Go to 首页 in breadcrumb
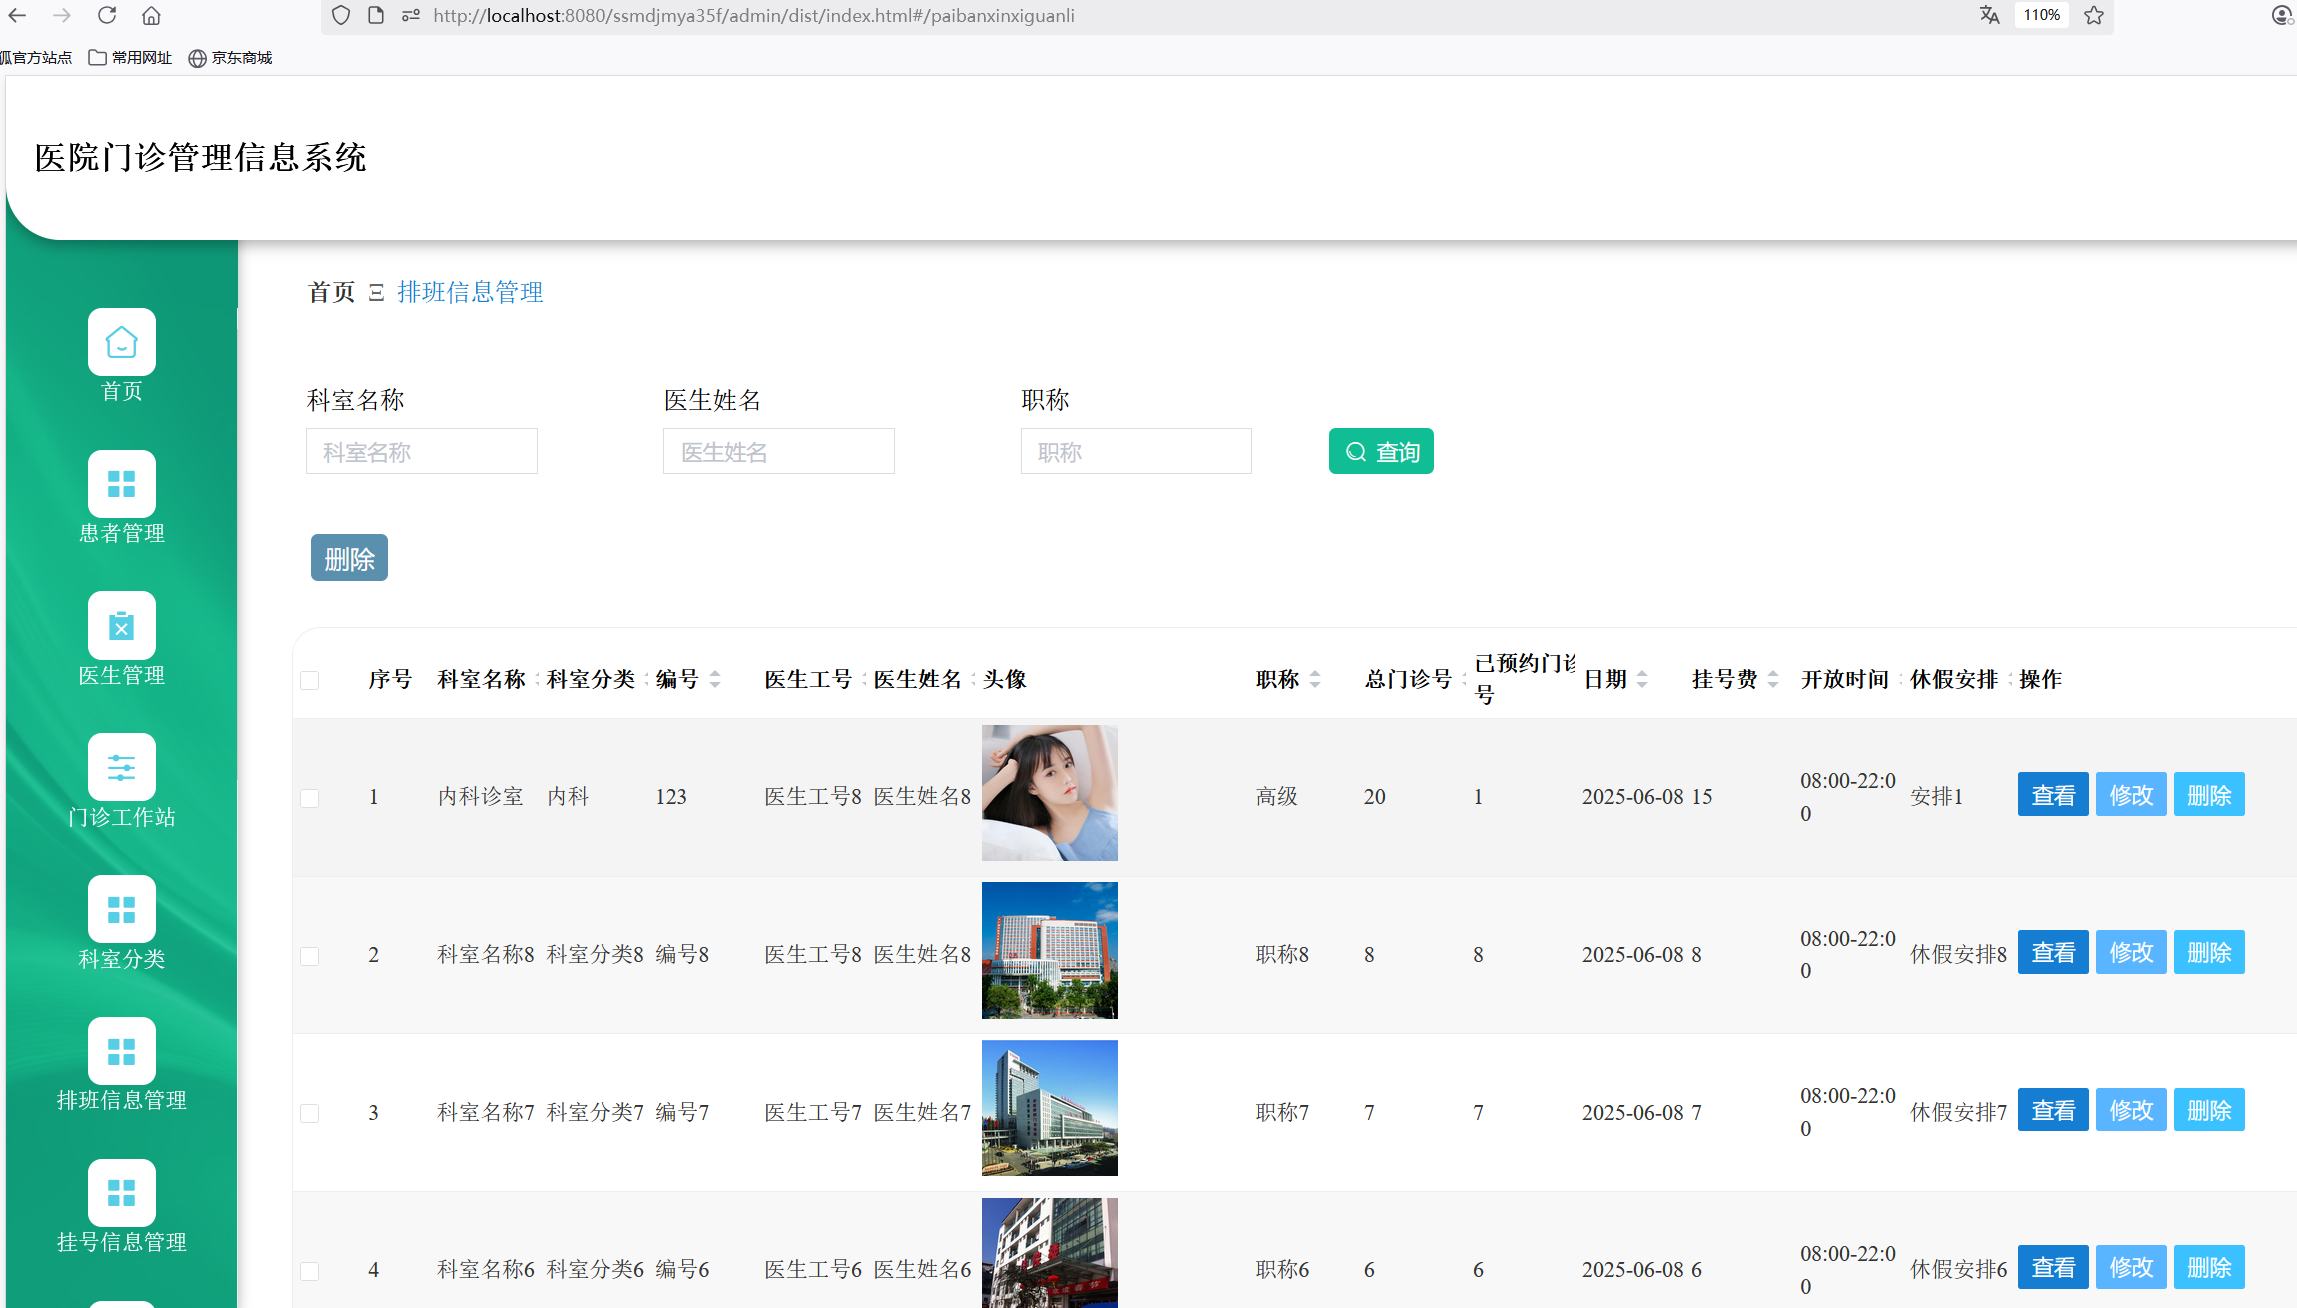2297x1308 pixels. click(x=331, y=292)
